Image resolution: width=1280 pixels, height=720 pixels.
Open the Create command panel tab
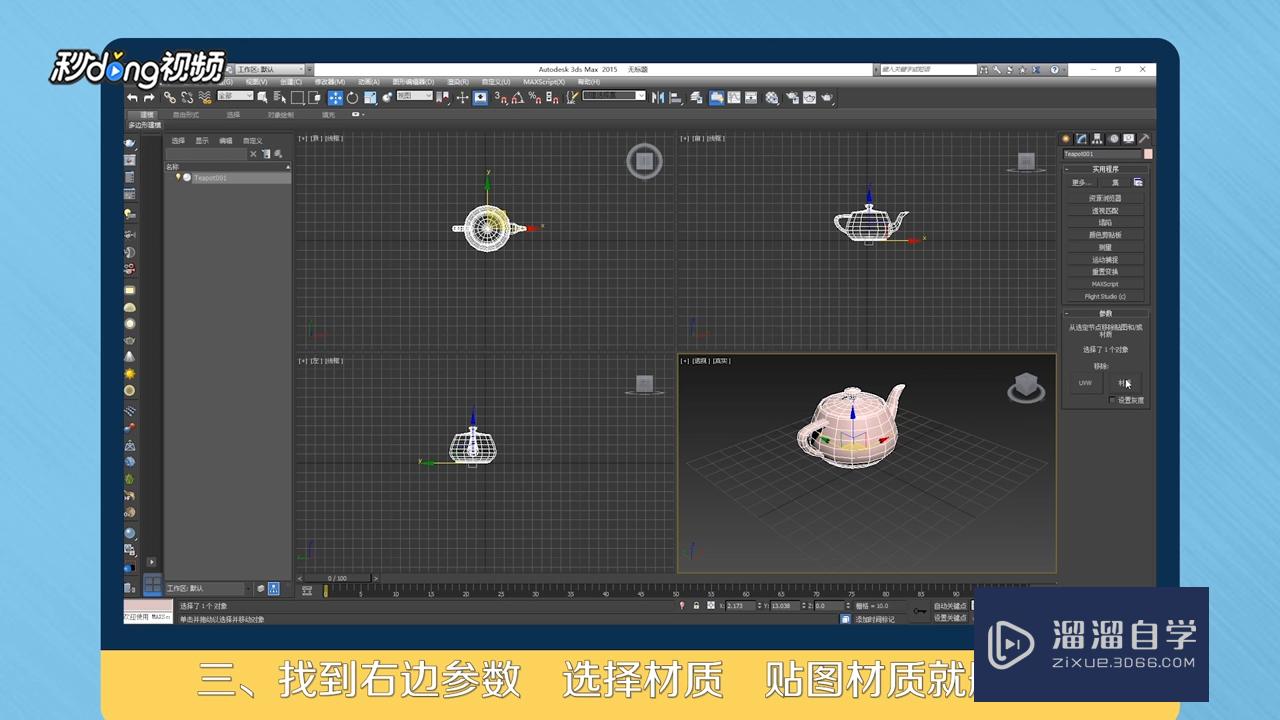pyautogui.click(x=1066, y=139)
